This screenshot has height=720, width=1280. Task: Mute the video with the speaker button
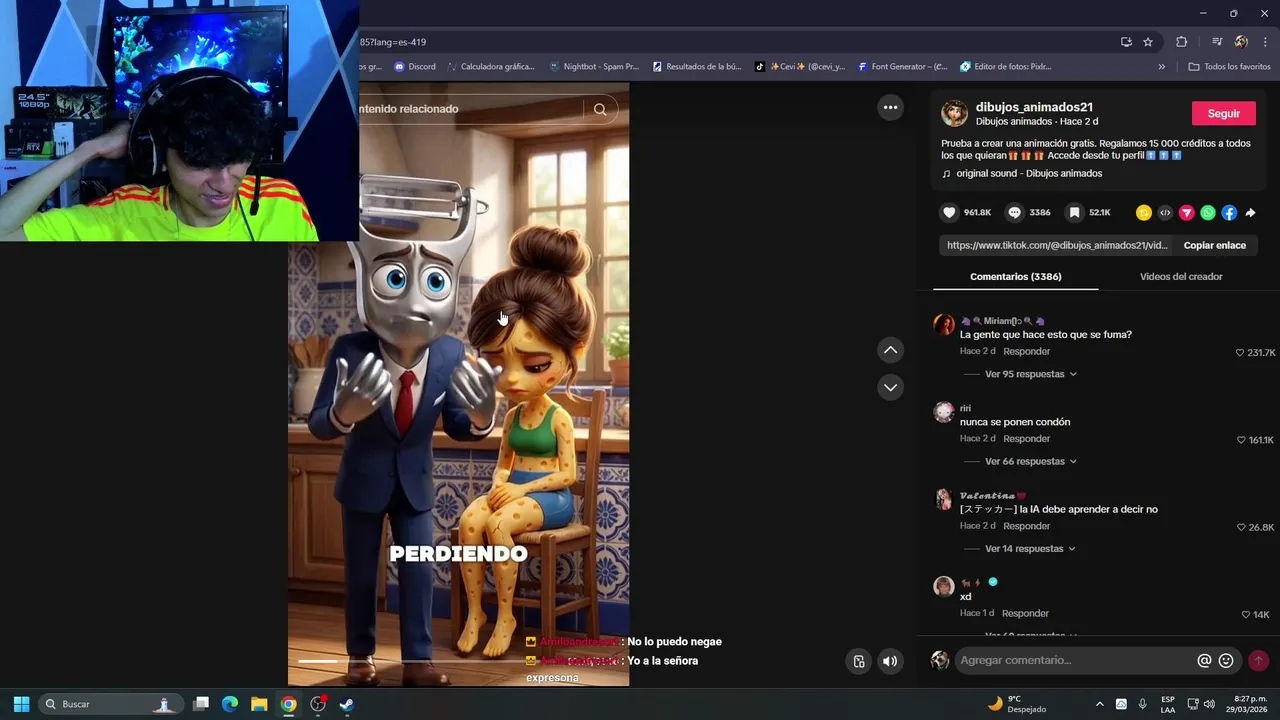pos(890,661)
